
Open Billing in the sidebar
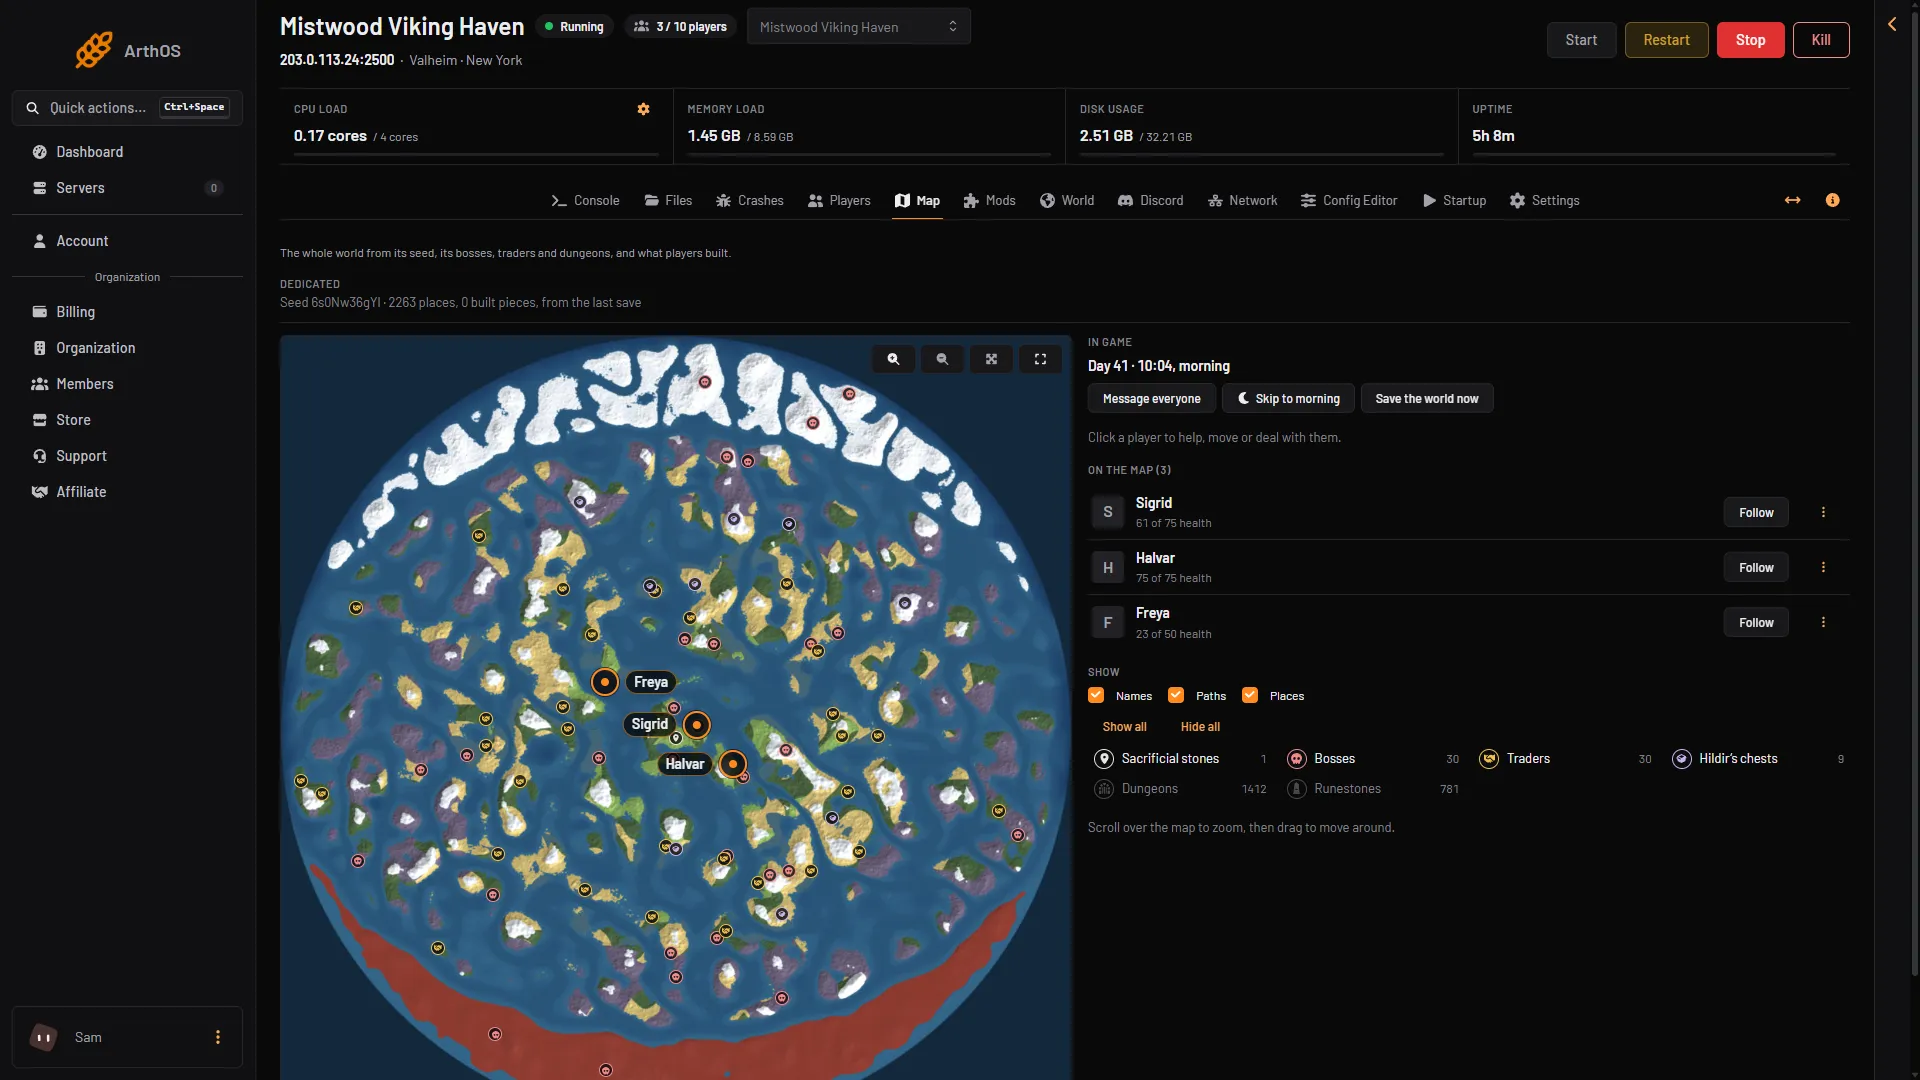pos(127,312)
